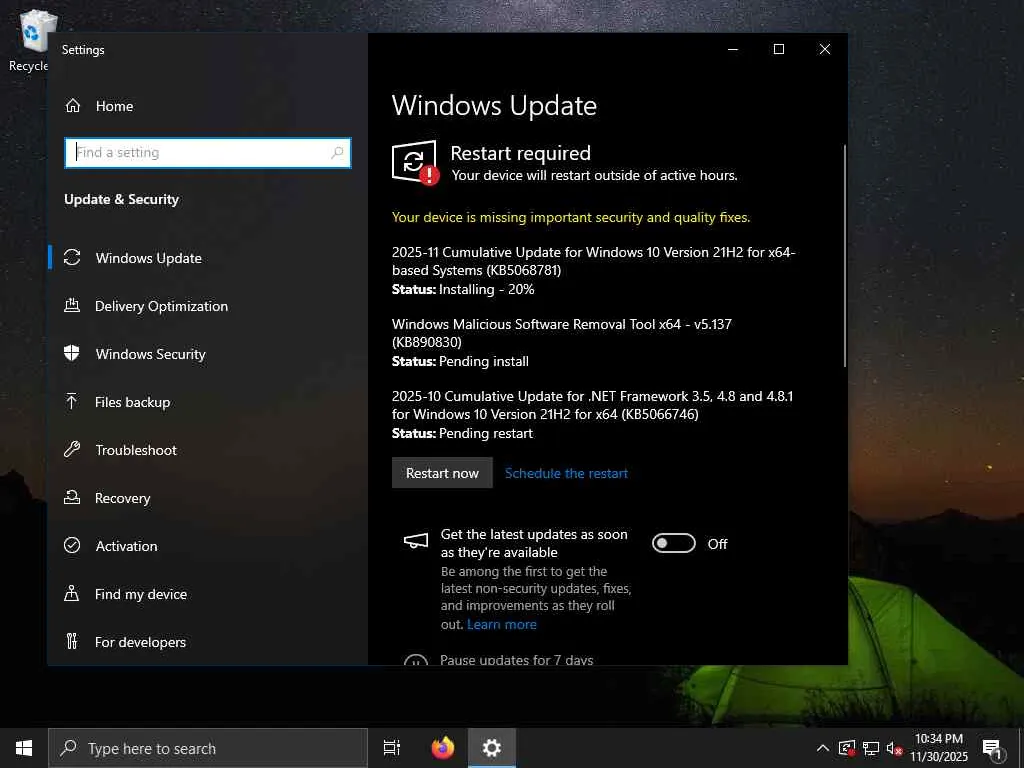Screen dimensions: 1024x768
Task: Click the Windows Update sync arrows icon
Action: 72,257
